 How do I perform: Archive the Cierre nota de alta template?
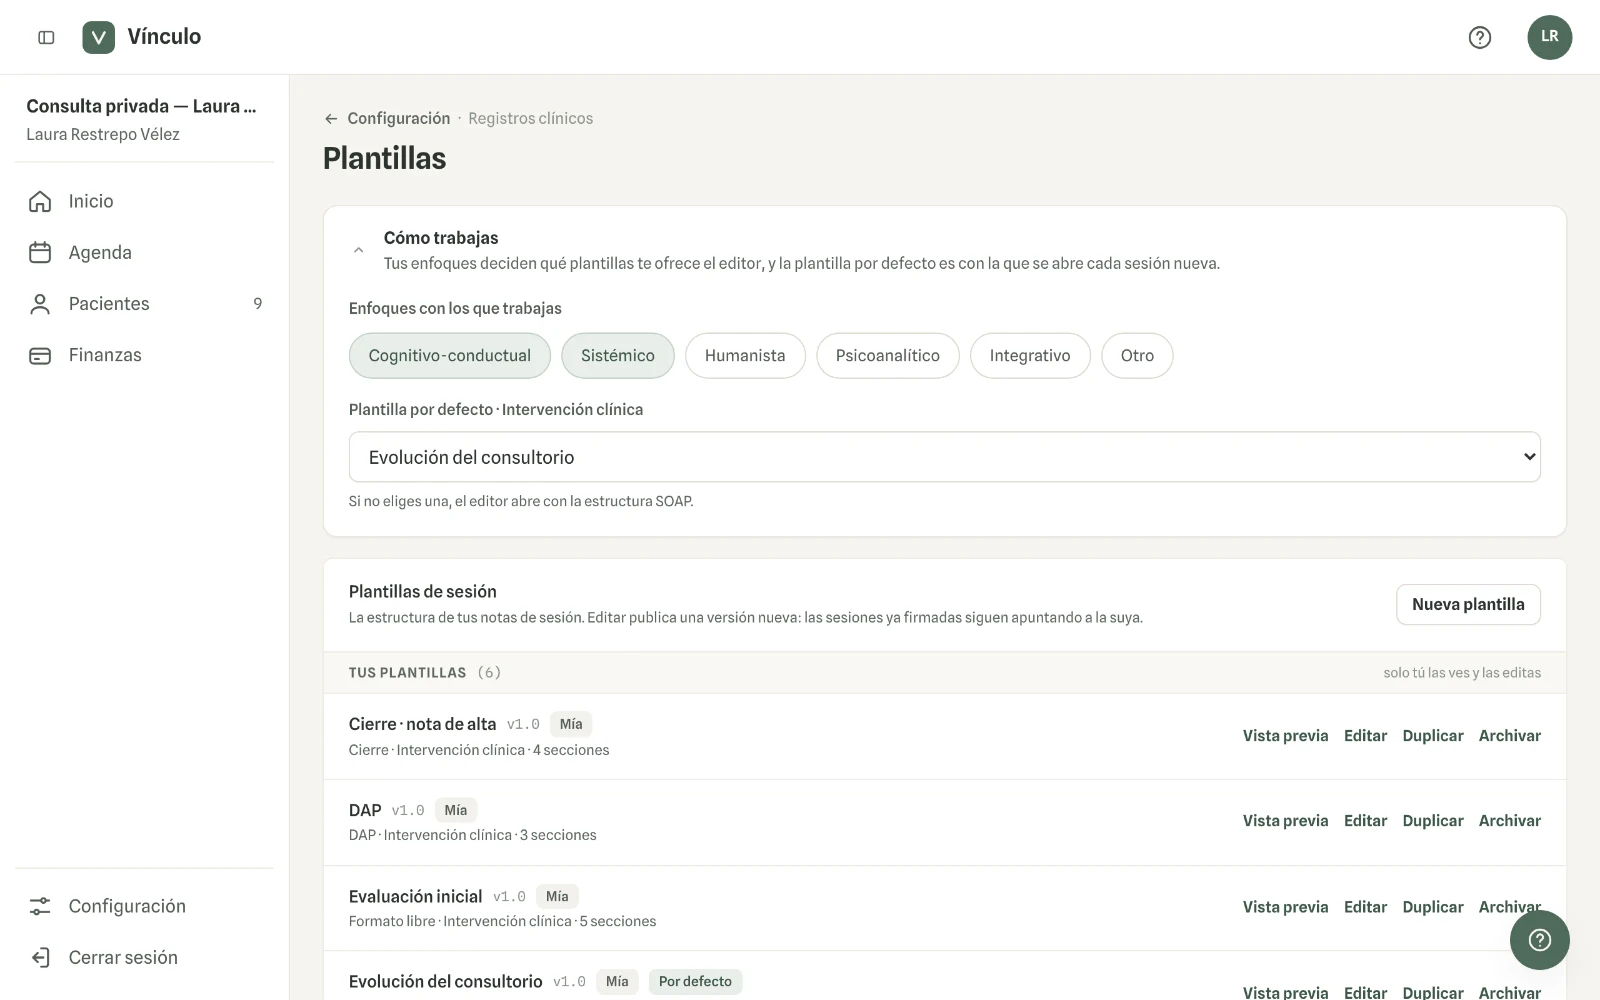(1509, 735)
